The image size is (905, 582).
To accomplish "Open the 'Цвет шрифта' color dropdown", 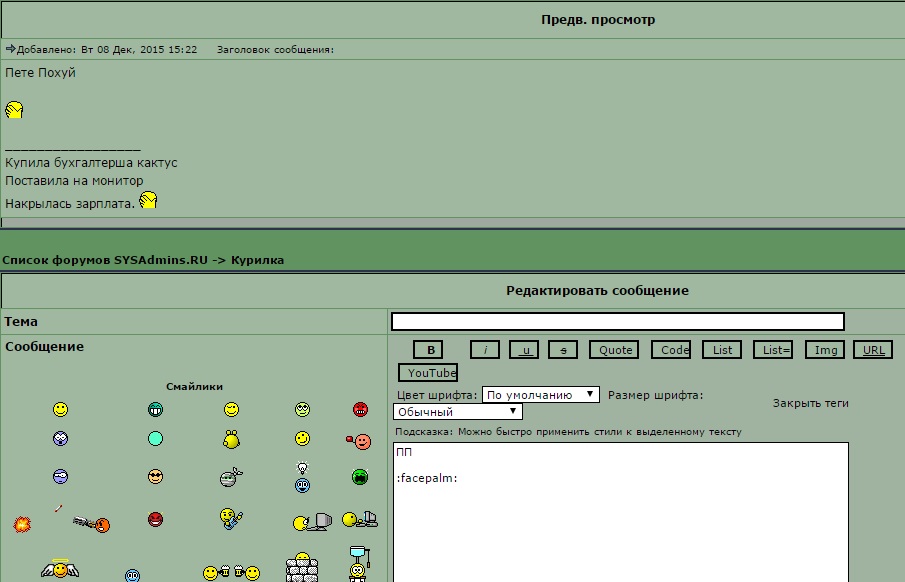I will pos(541,395).
